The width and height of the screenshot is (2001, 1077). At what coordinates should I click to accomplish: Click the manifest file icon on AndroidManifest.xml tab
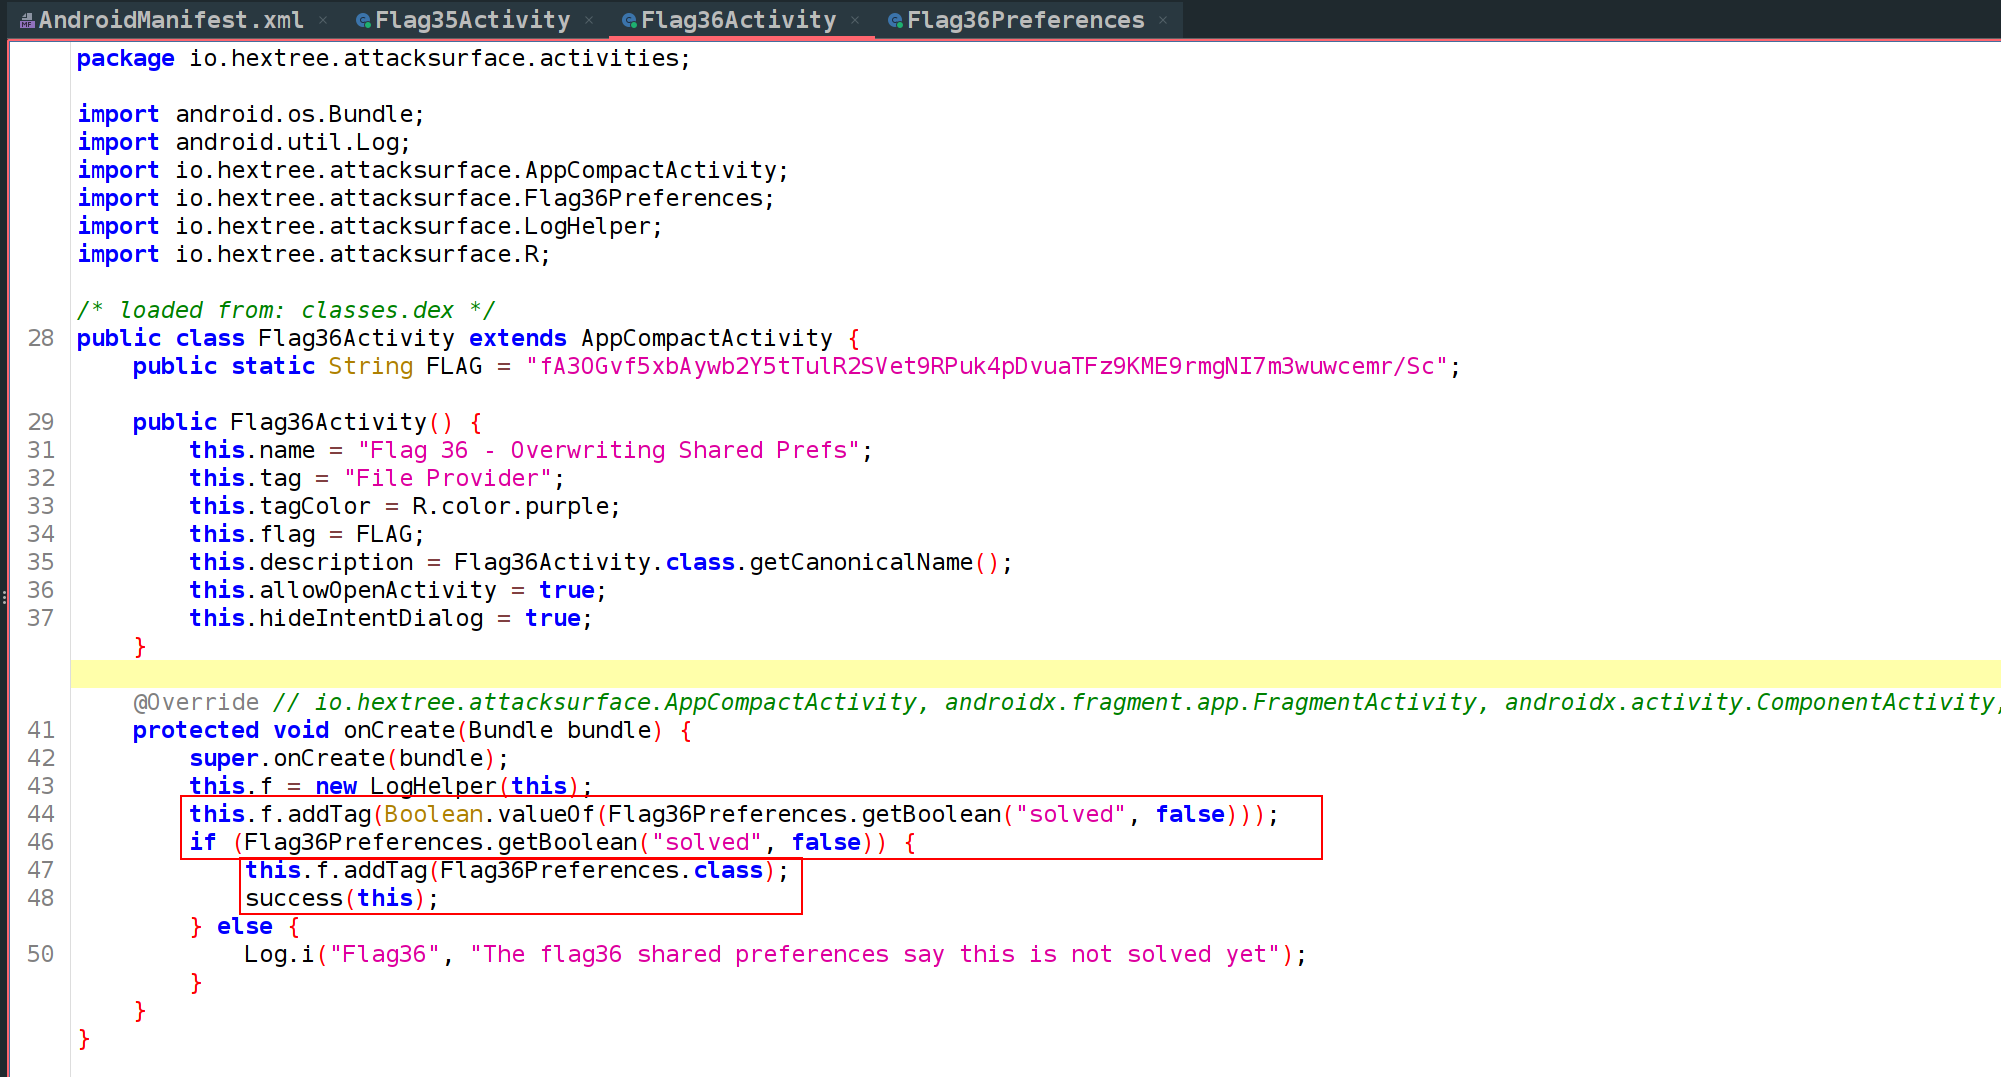point(27,20)
